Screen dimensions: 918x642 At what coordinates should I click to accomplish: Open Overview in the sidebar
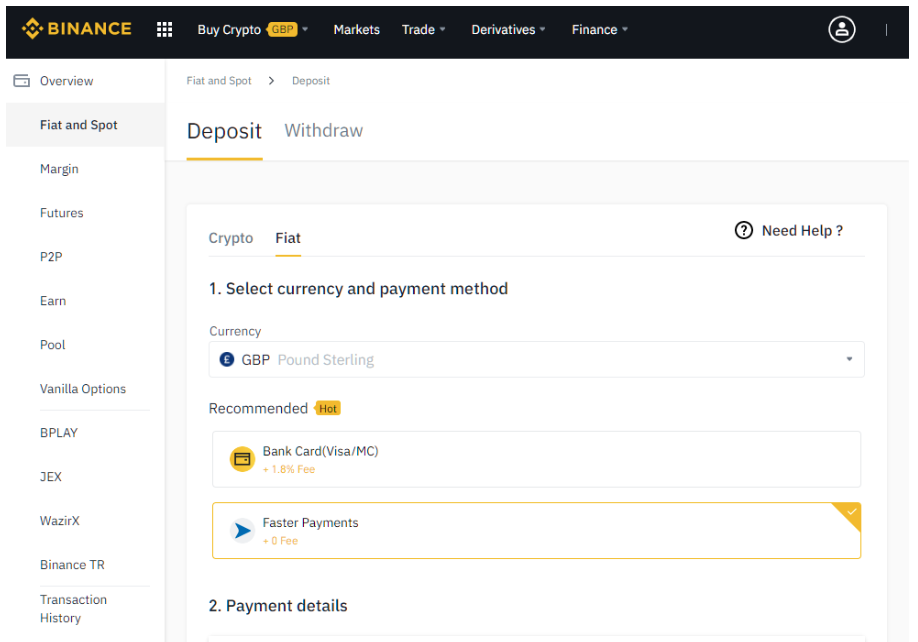66,81
